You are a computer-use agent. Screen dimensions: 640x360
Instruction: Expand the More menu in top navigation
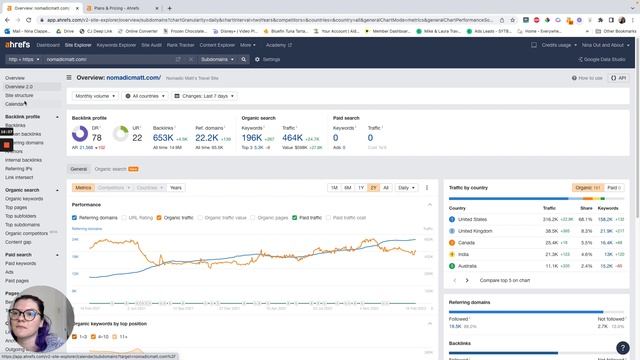click(248, 45)
